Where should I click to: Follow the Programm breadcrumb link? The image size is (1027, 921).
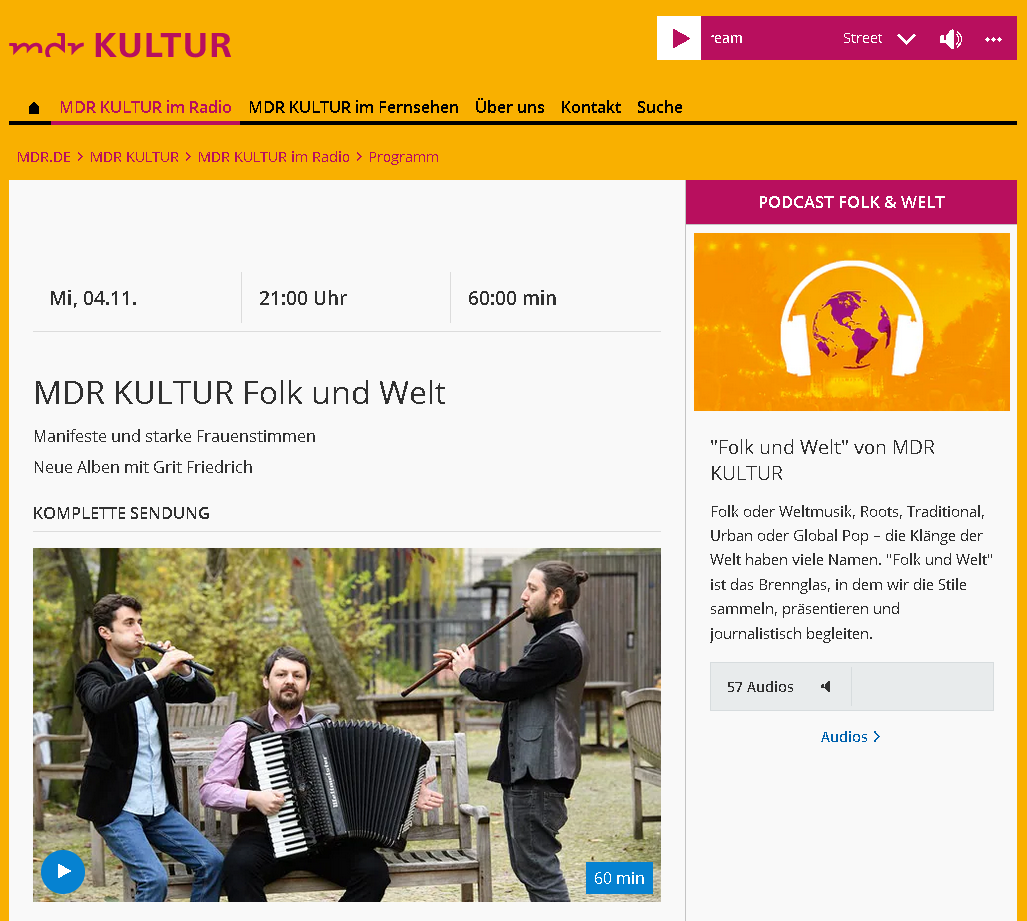(x=403, y=157)
